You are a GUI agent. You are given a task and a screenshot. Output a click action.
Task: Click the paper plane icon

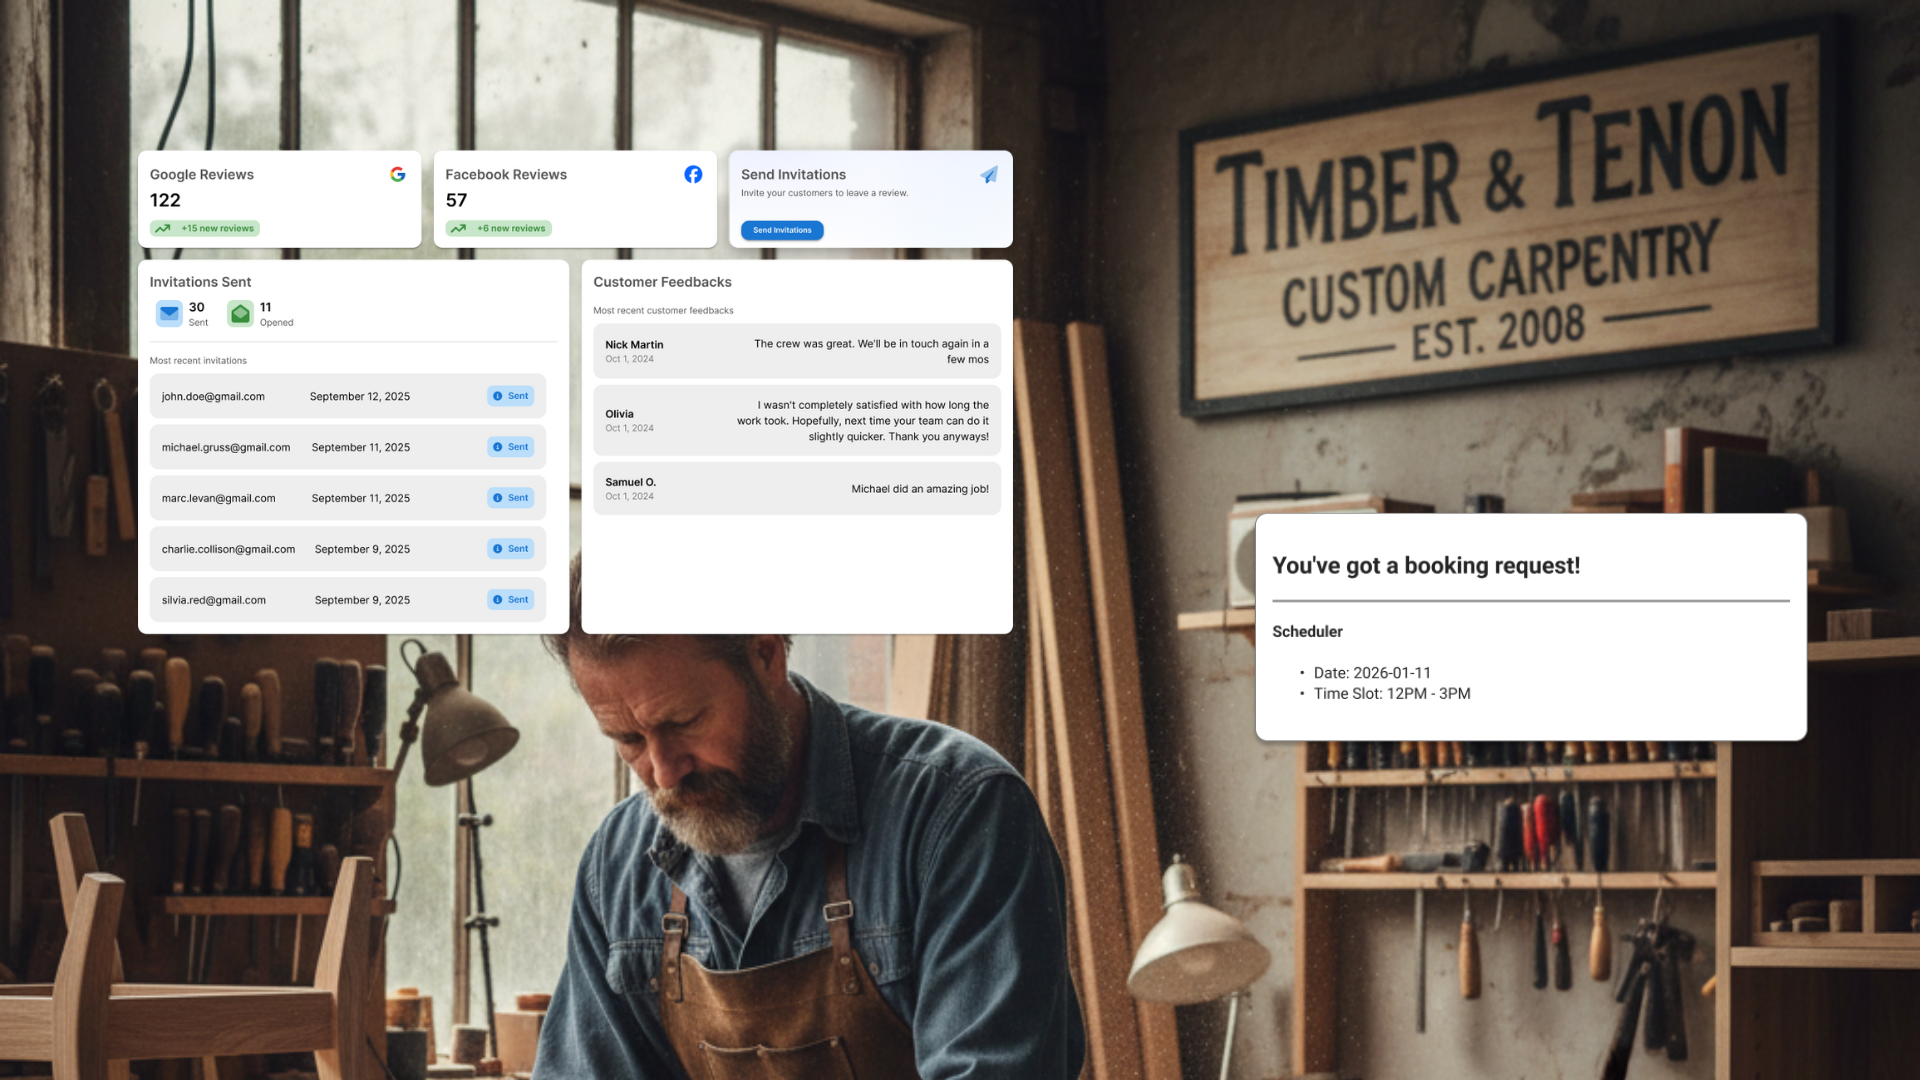[x=989, y=175]
